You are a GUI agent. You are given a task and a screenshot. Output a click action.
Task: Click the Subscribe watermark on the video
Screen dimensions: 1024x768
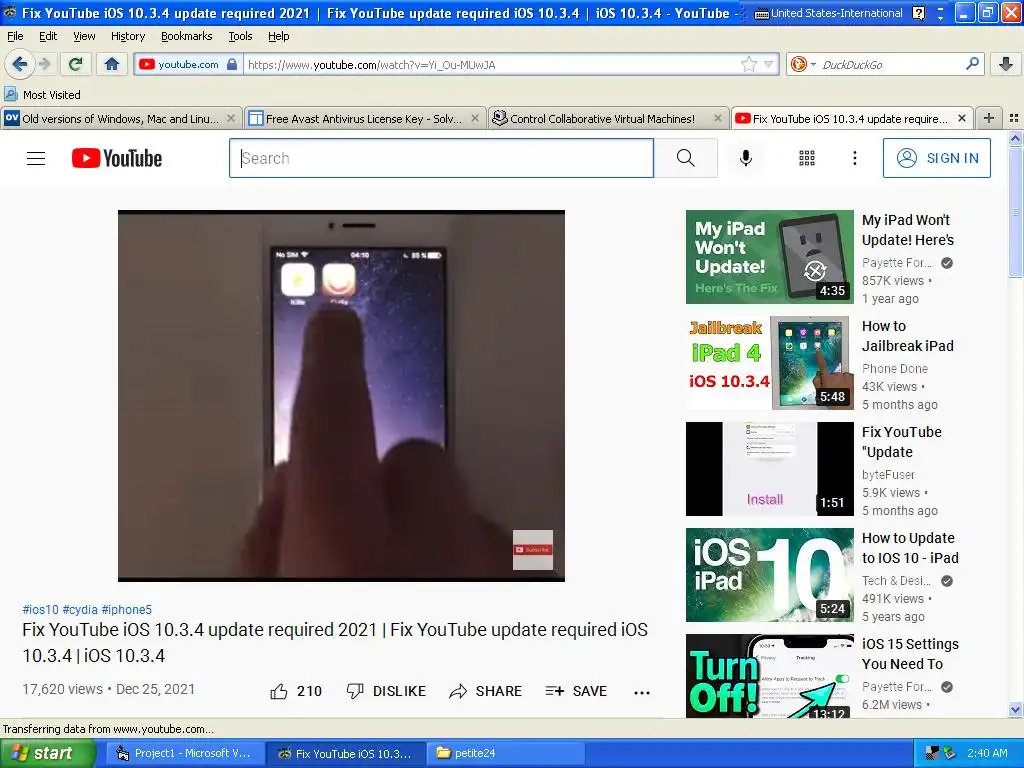(x=533, y=549)
